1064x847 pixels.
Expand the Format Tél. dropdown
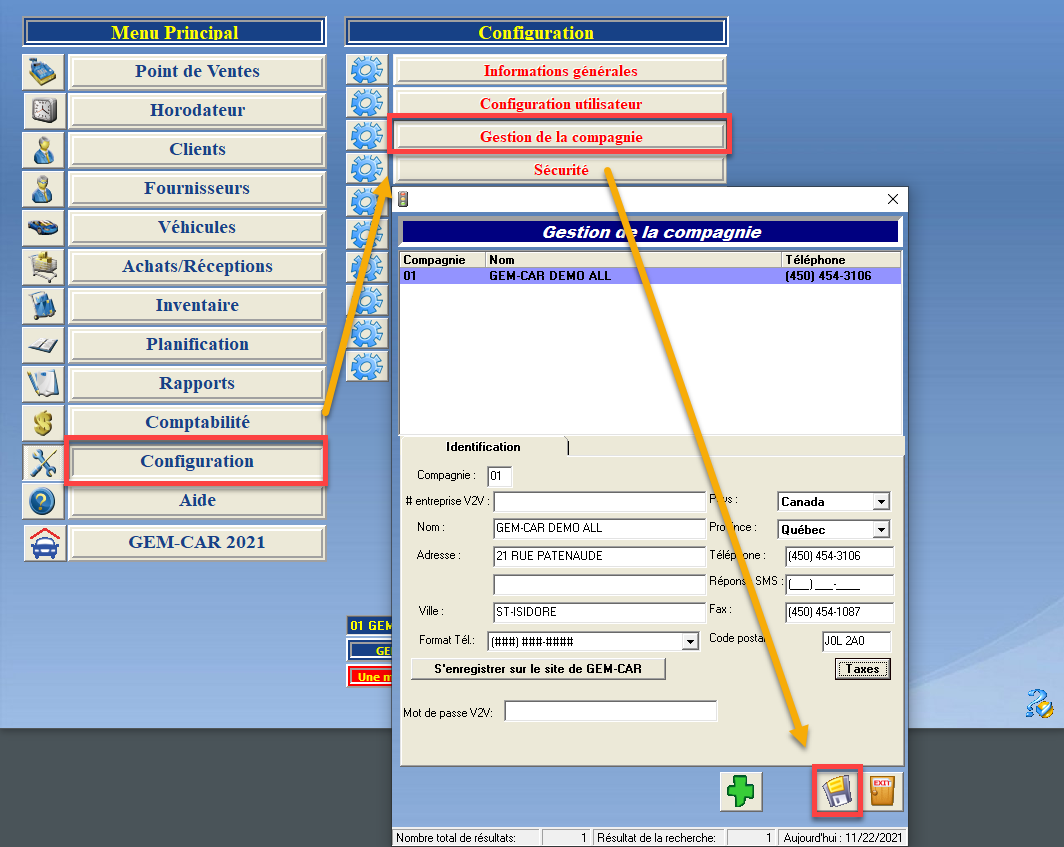(690, 641)
